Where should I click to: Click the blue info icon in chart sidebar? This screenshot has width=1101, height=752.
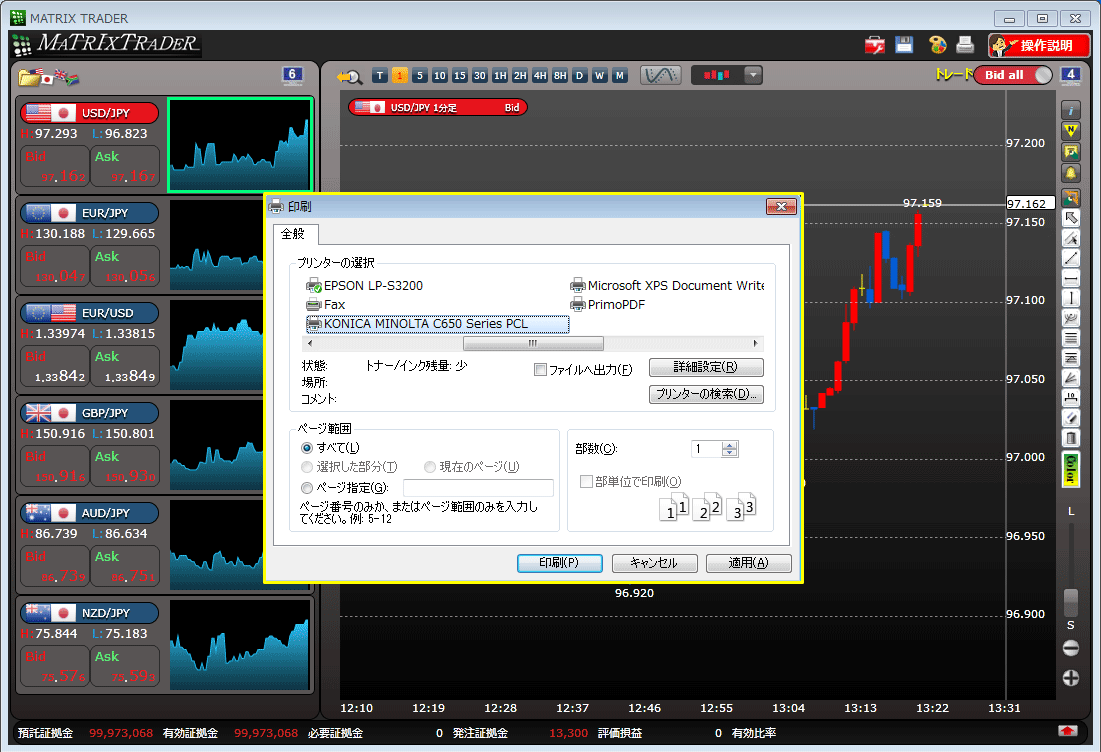(1071, 110)
